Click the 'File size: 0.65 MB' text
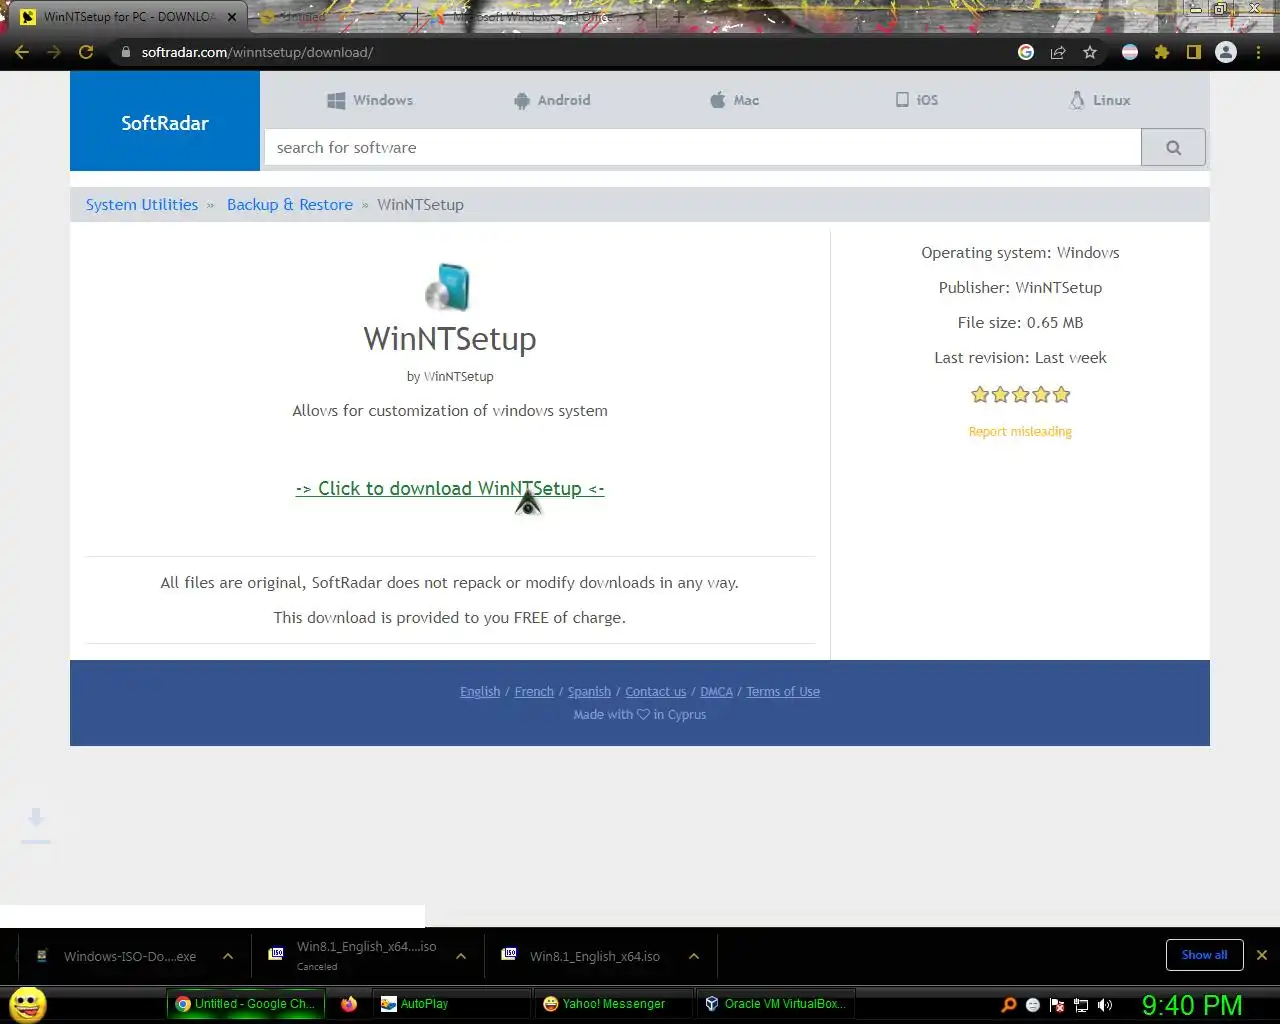 1020,322
